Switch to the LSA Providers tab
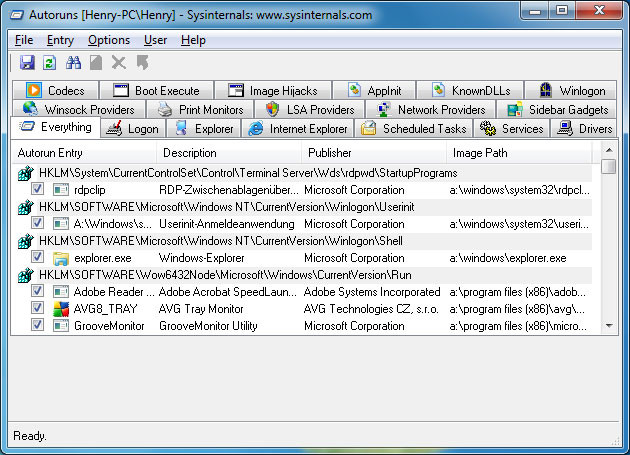Image resolution: width=630 pixels, height=455 pixels. (309, 109)
